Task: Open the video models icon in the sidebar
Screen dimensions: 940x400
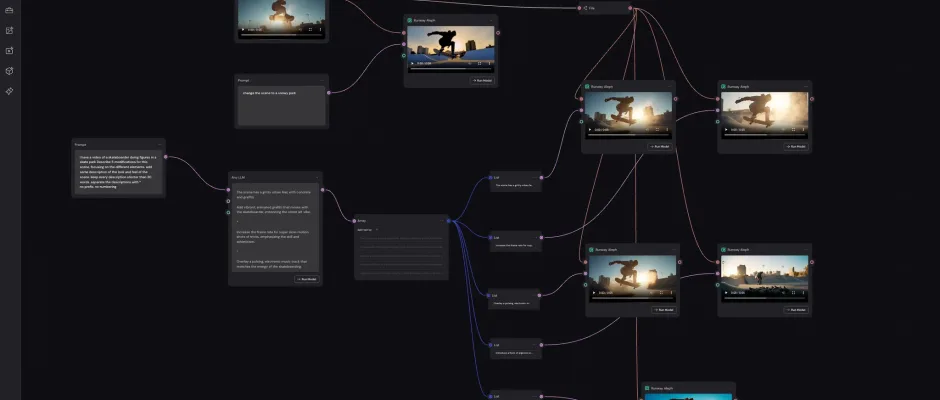Action: [9, 51]
